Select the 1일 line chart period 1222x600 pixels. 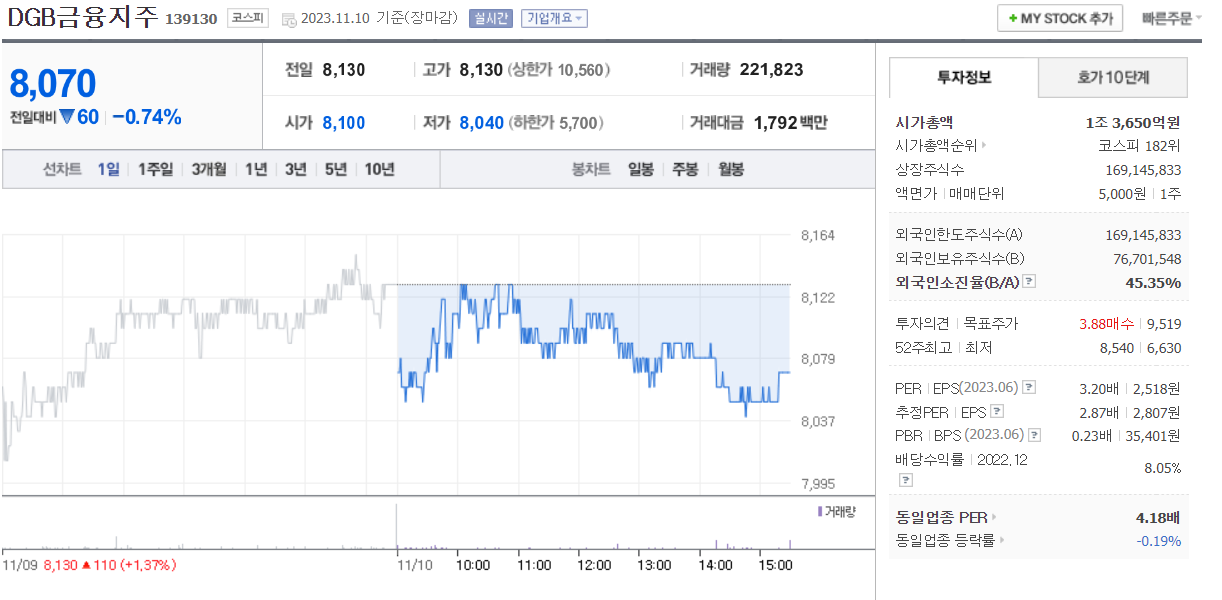[108, 169]
